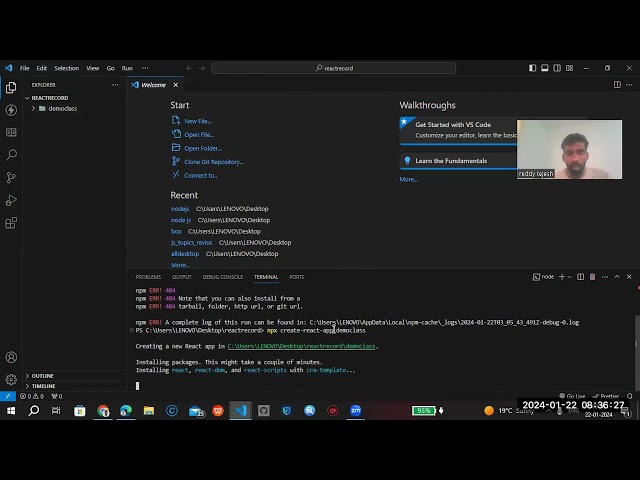This screenshot has height=480, width=640.
Task: Open Windows Start menu
Action: 11,411
